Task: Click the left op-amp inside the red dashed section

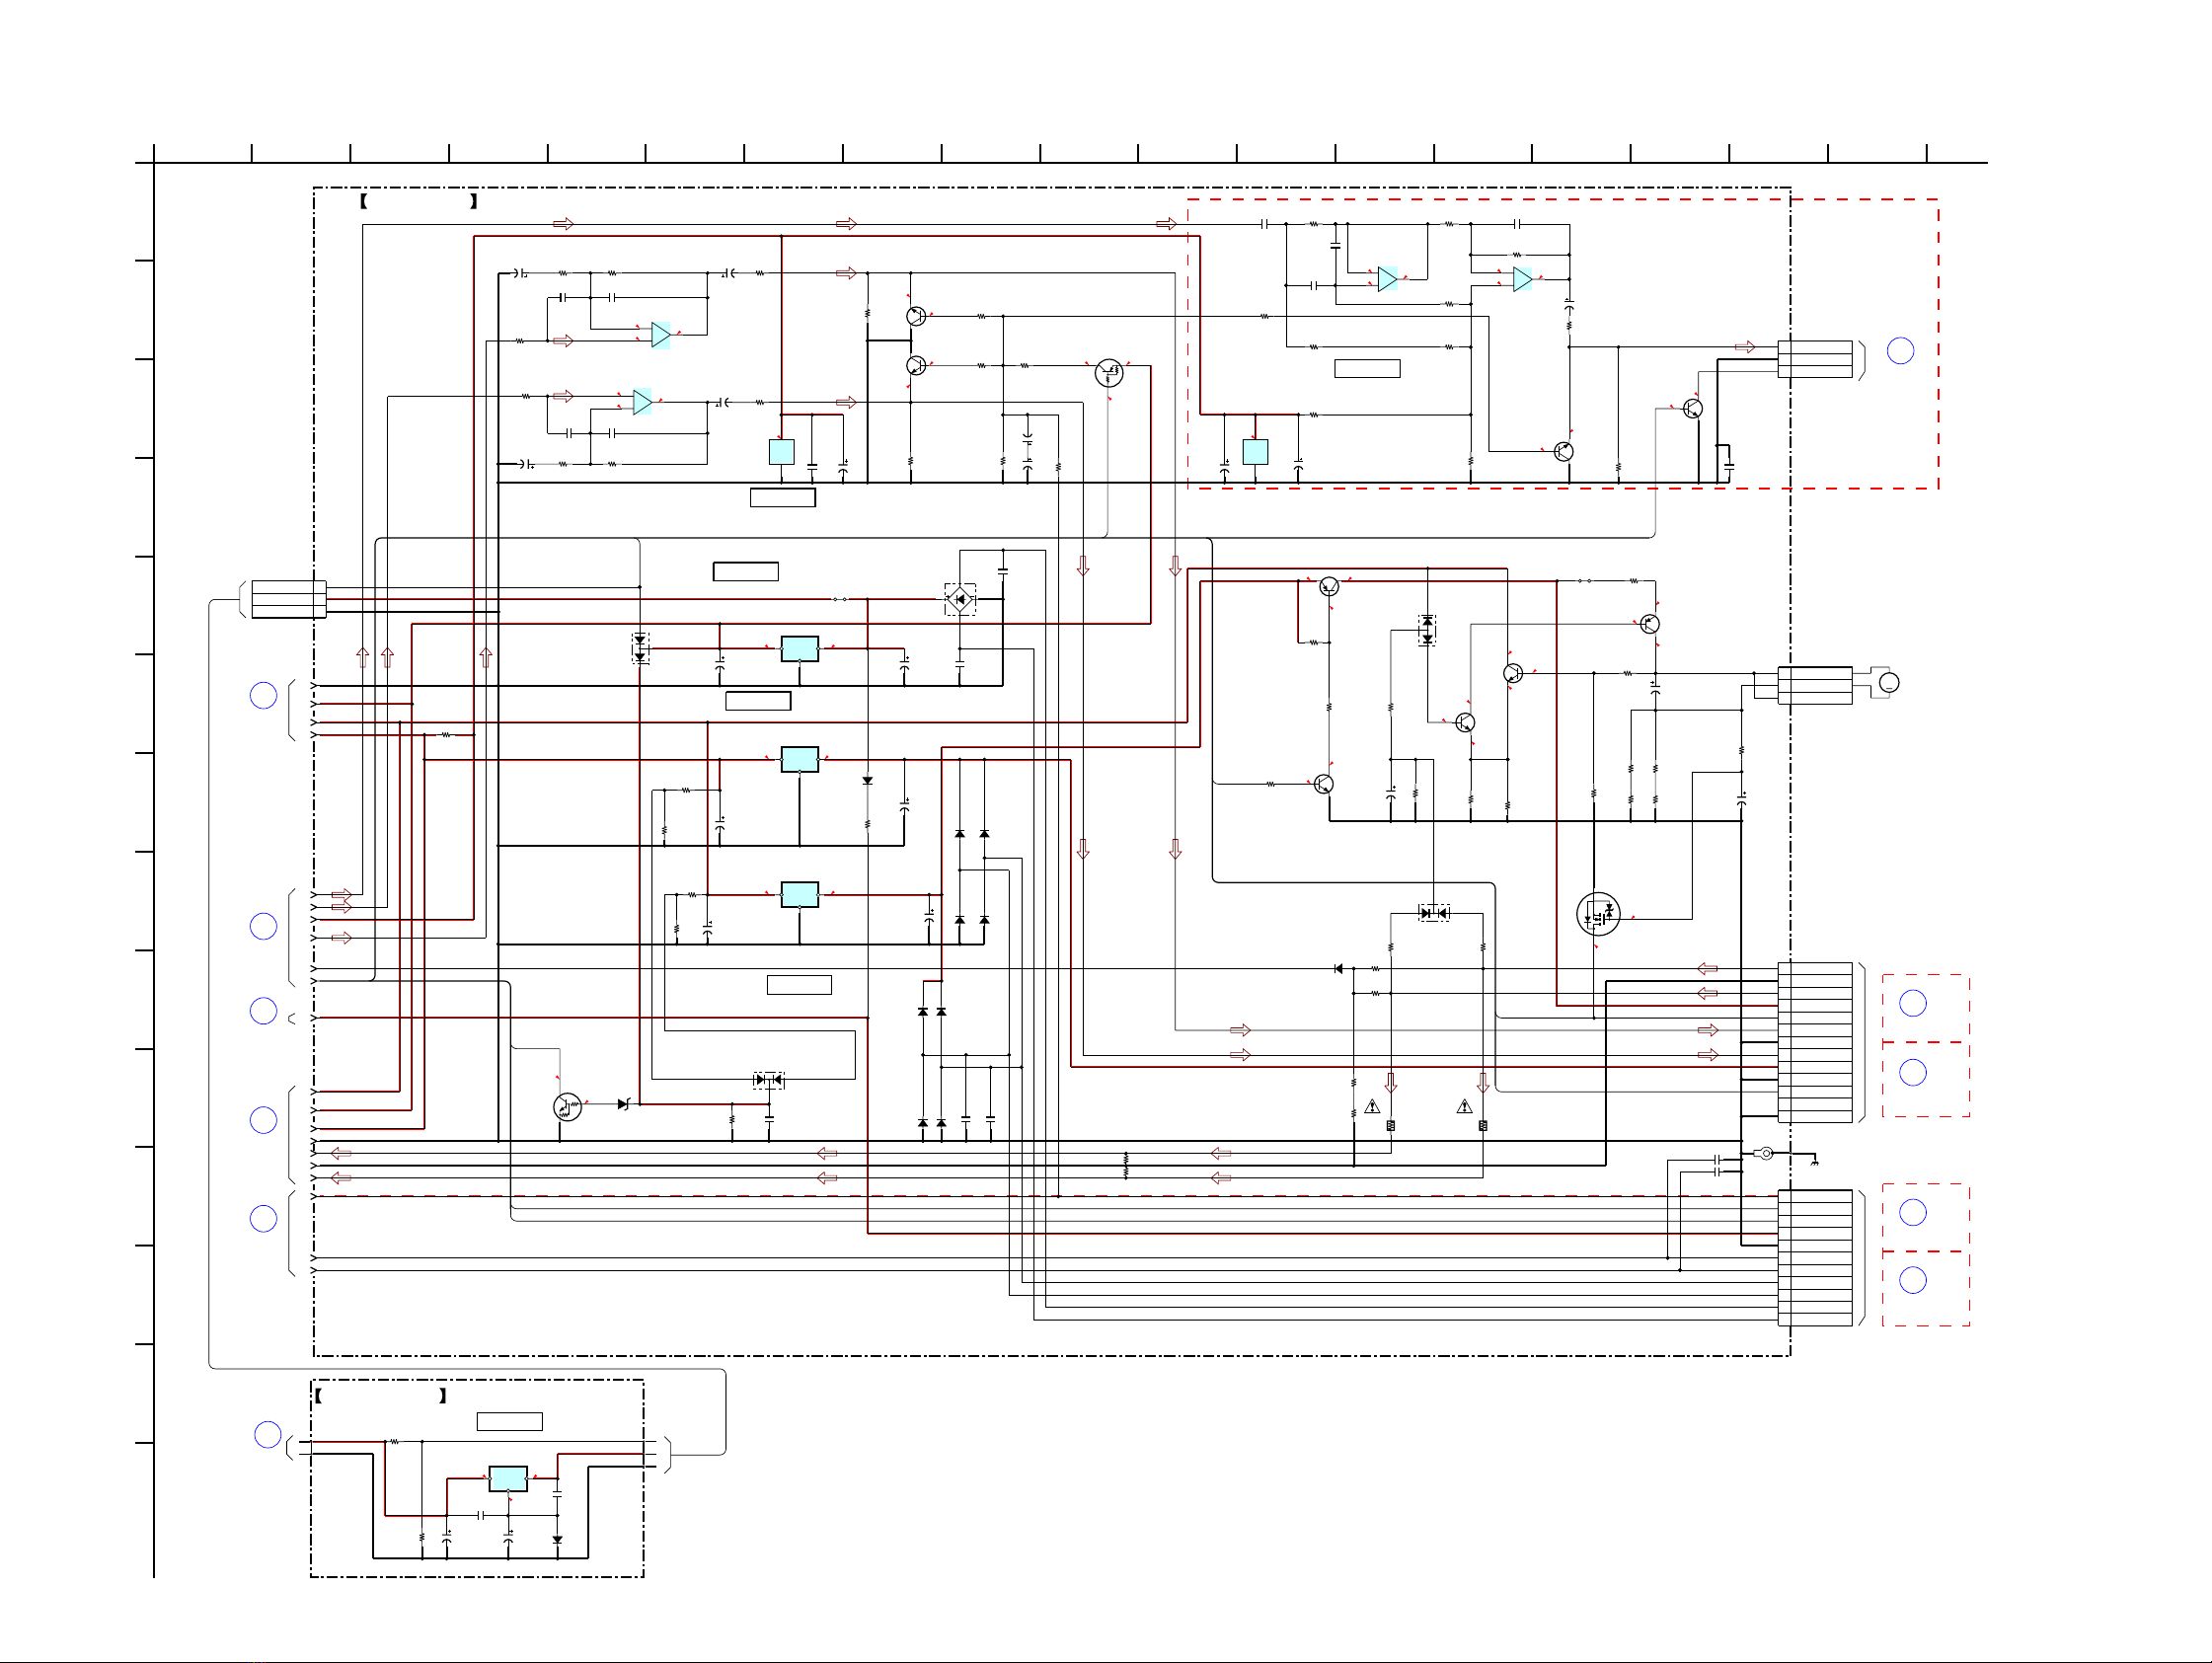Action: [1387, 279]
